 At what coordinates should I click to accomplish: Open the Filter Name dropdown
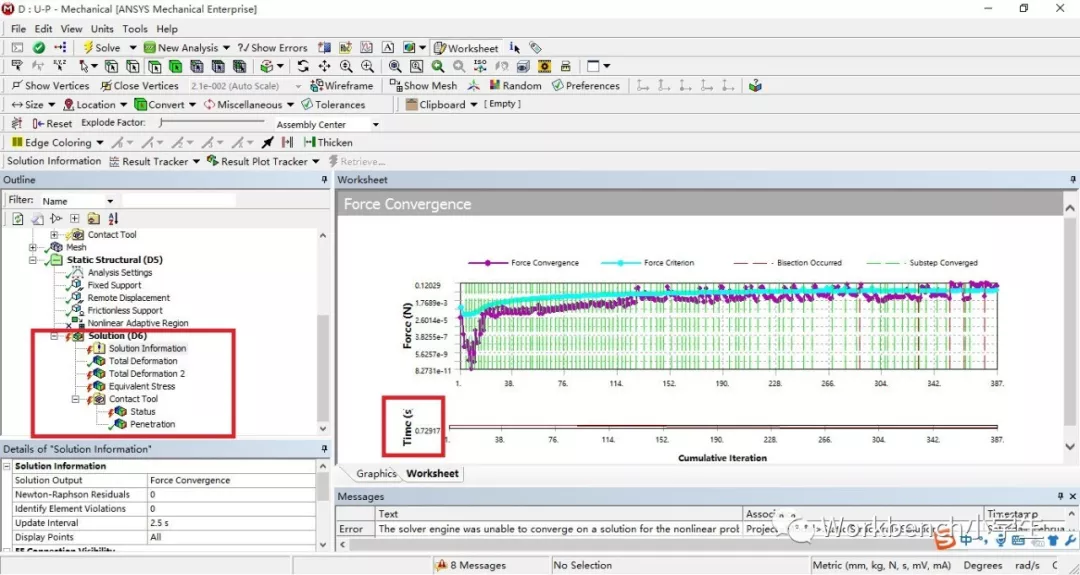click(110, 201)
